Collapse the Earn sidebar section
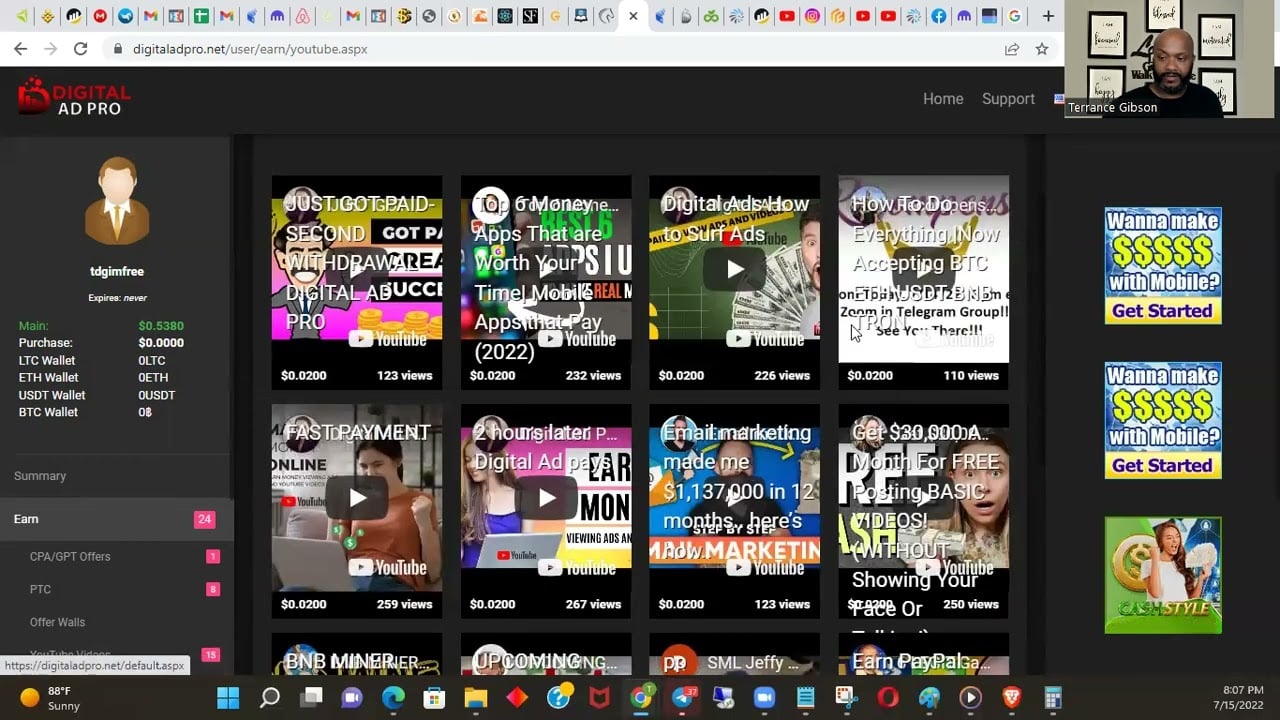1280x720 pixels. pyautogui.click(x=117, y=519)
